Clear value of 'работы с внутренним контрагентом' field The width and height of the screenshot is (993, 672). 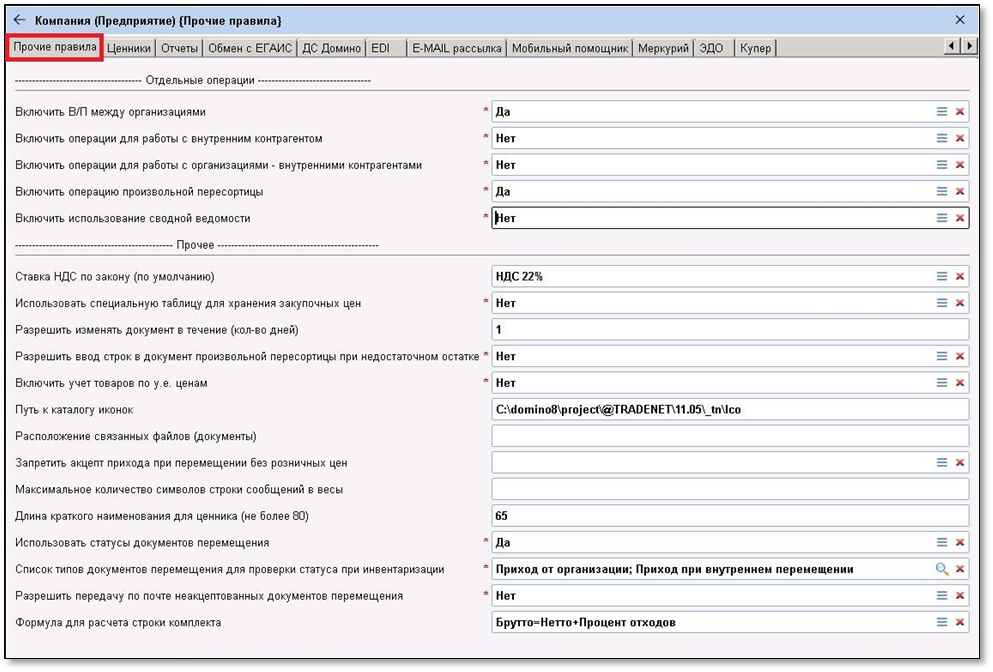tap(959, 138)
